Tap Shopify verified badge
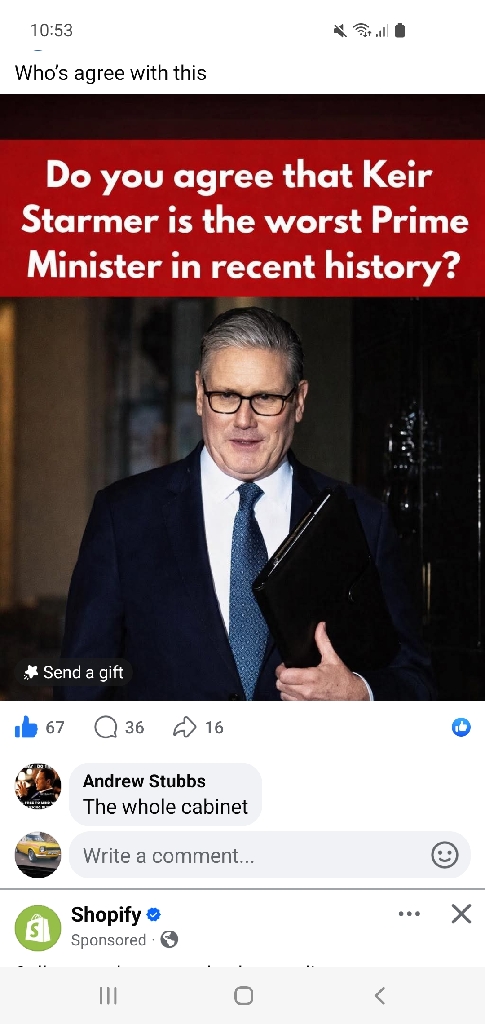 pos(154,915)
